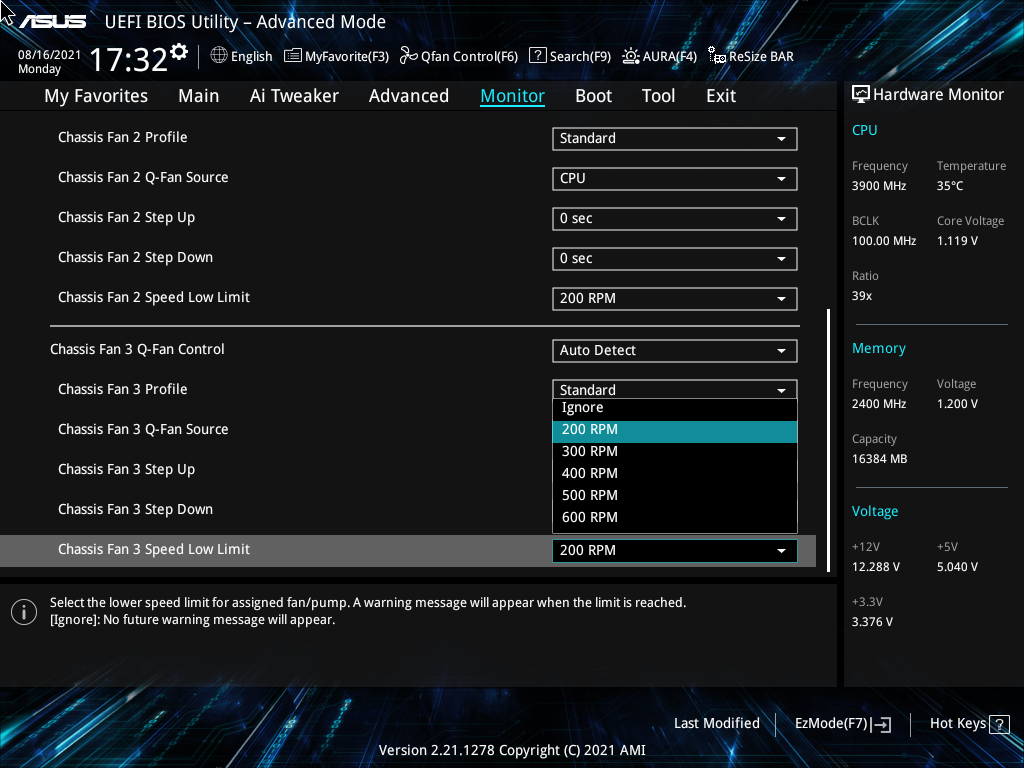The image size is (1024, 768).
Task: Click the 16384 MB capacity value
Action: coord(879,459)
